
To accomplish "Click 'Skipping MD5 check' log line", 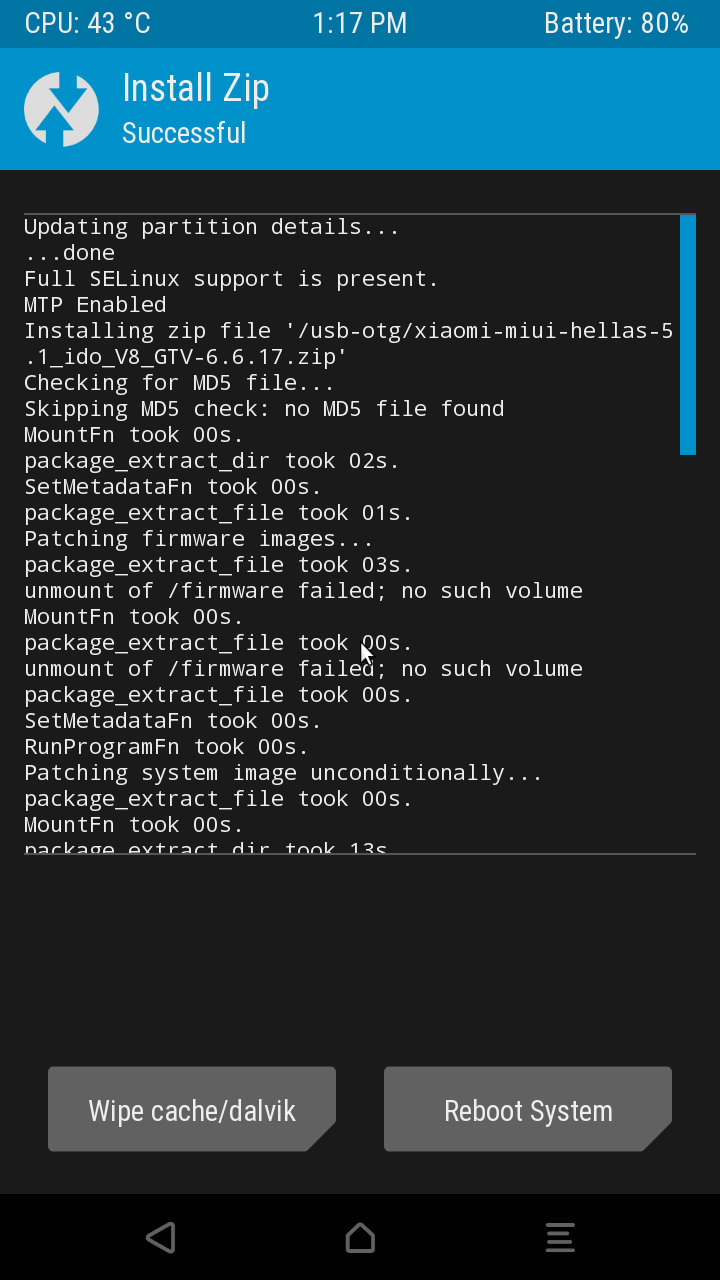I will click(264, 409).
